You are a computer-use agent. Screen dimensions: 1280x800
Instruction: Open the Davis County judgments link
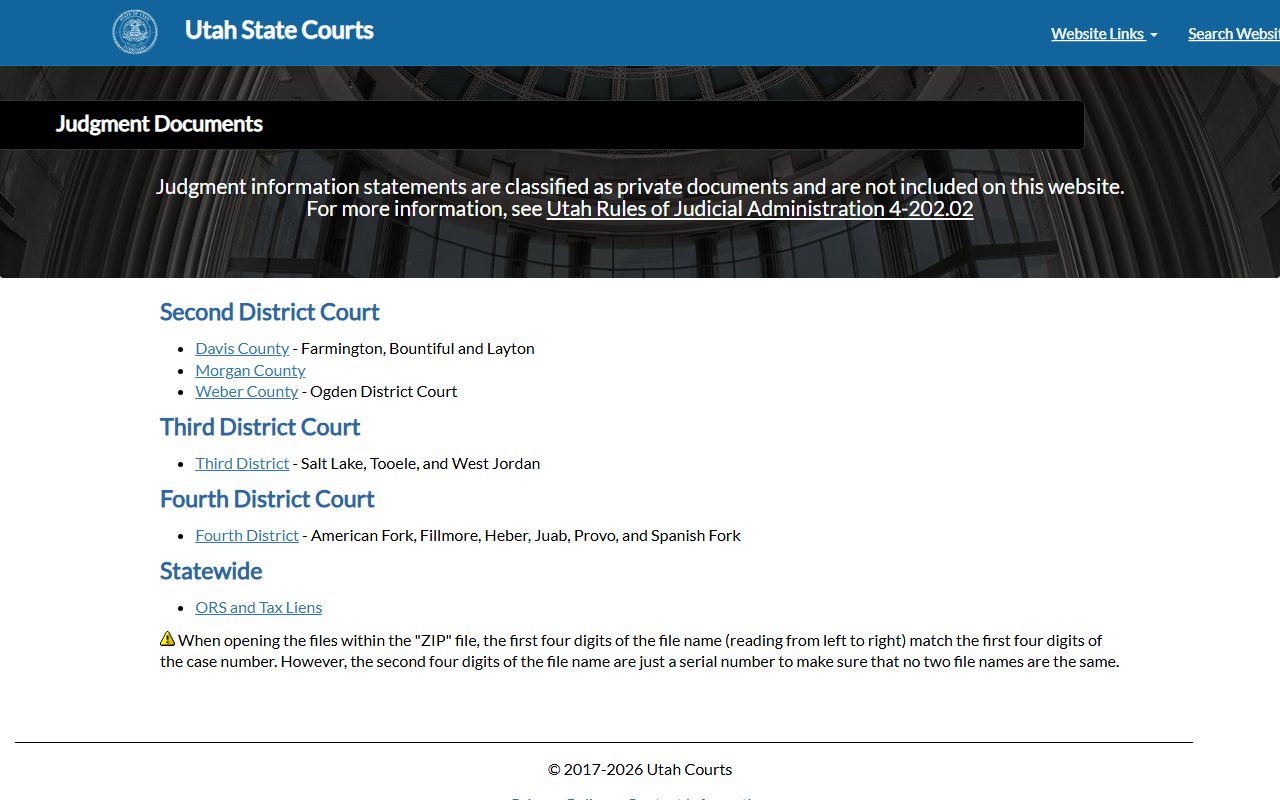pos(242,348)
